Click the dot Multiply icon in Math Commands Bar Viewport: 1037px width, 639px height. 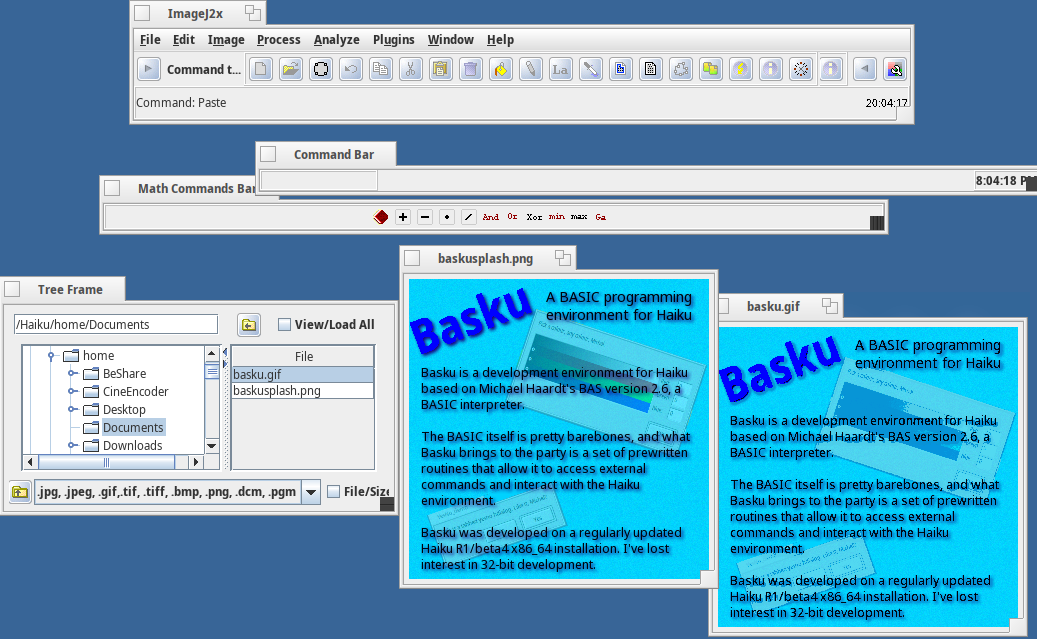point(446,217)
